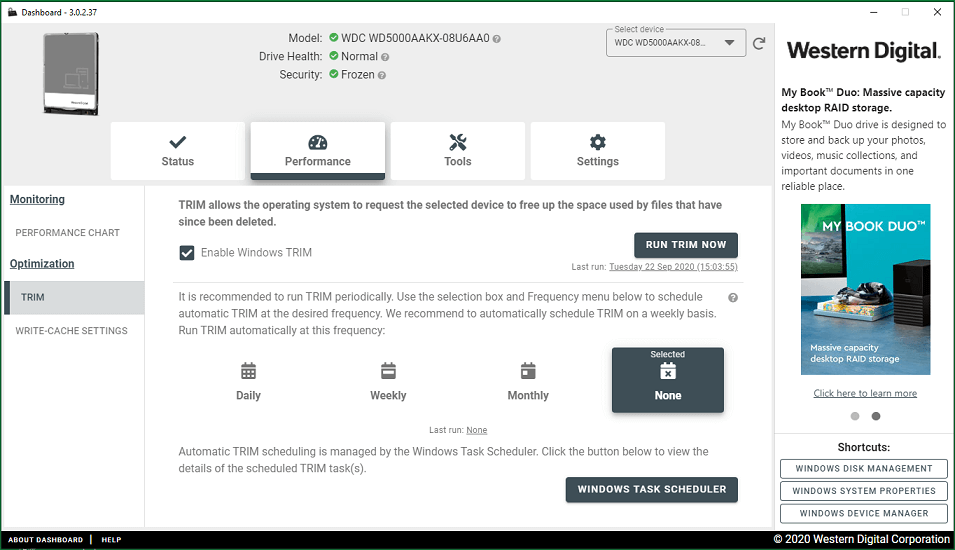
Task: Click the Western Digital logo
Action: 864,51
